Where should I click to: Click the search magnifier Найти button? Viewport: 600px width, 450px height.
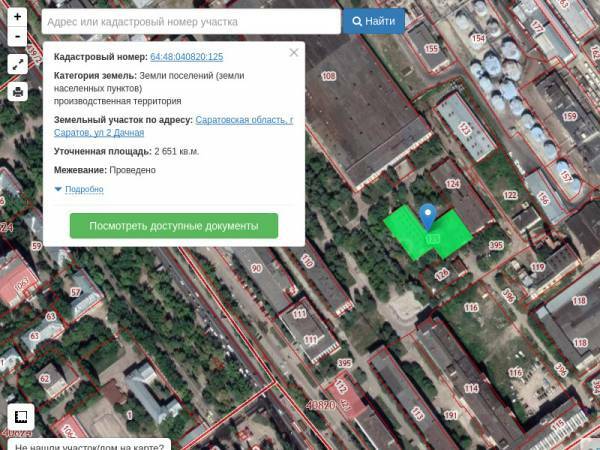tap(373, 21)
